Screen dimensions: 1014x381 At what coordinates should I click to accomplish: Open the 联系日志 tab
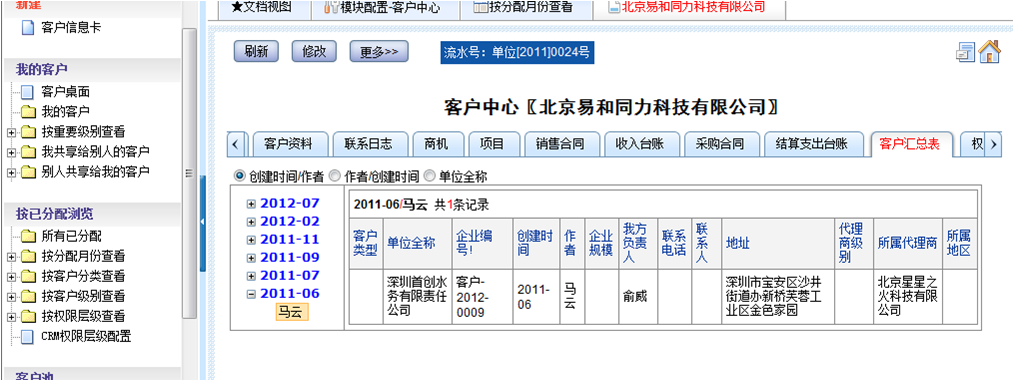coord(368,144)
